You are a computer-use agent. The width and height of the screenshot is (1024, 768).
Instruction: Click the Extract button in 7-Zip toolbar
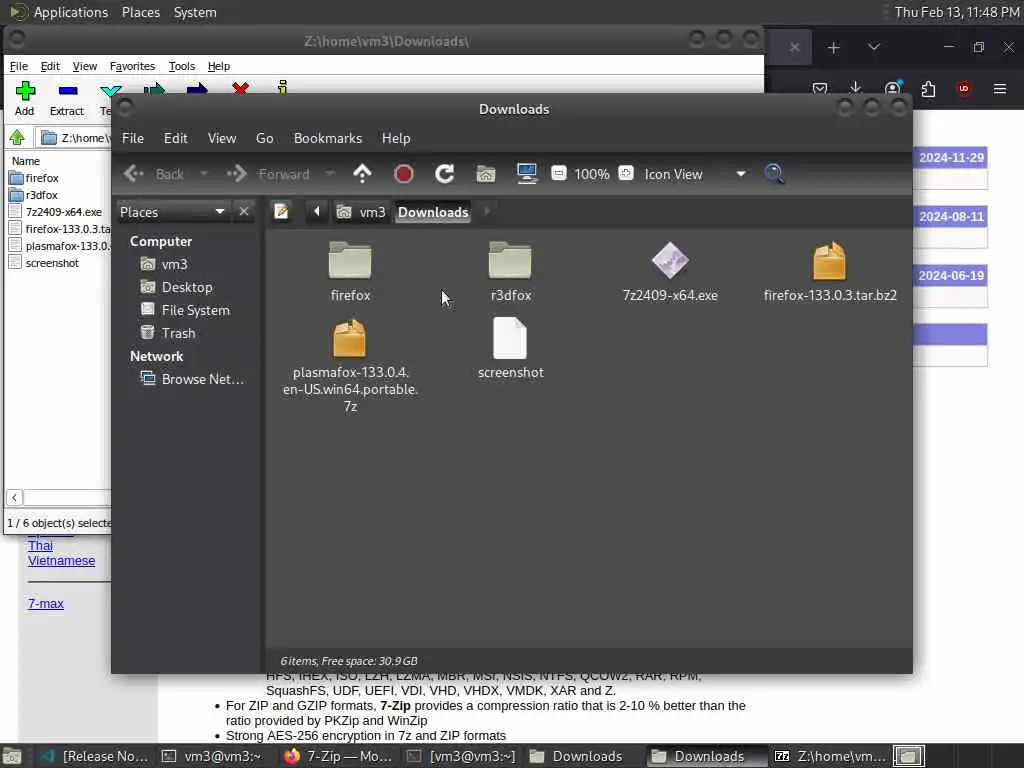67,99
